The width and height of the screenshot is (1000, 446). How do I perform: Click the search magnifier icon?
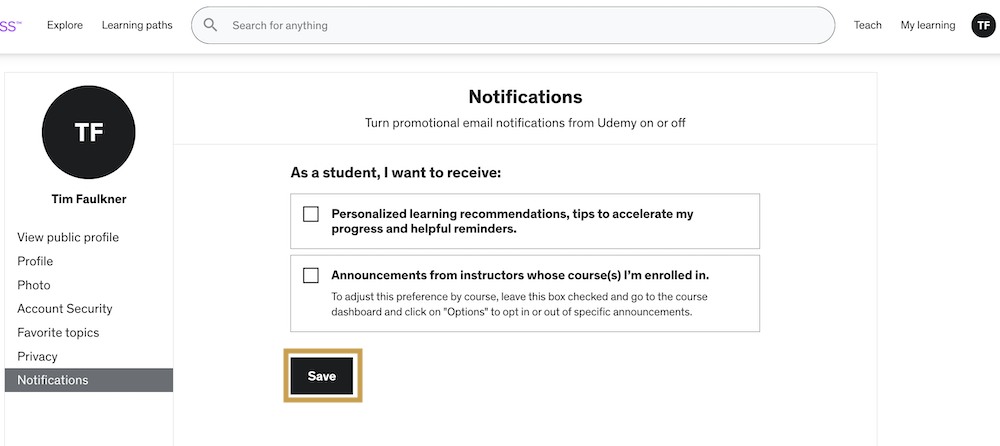(x=211, y=25)
